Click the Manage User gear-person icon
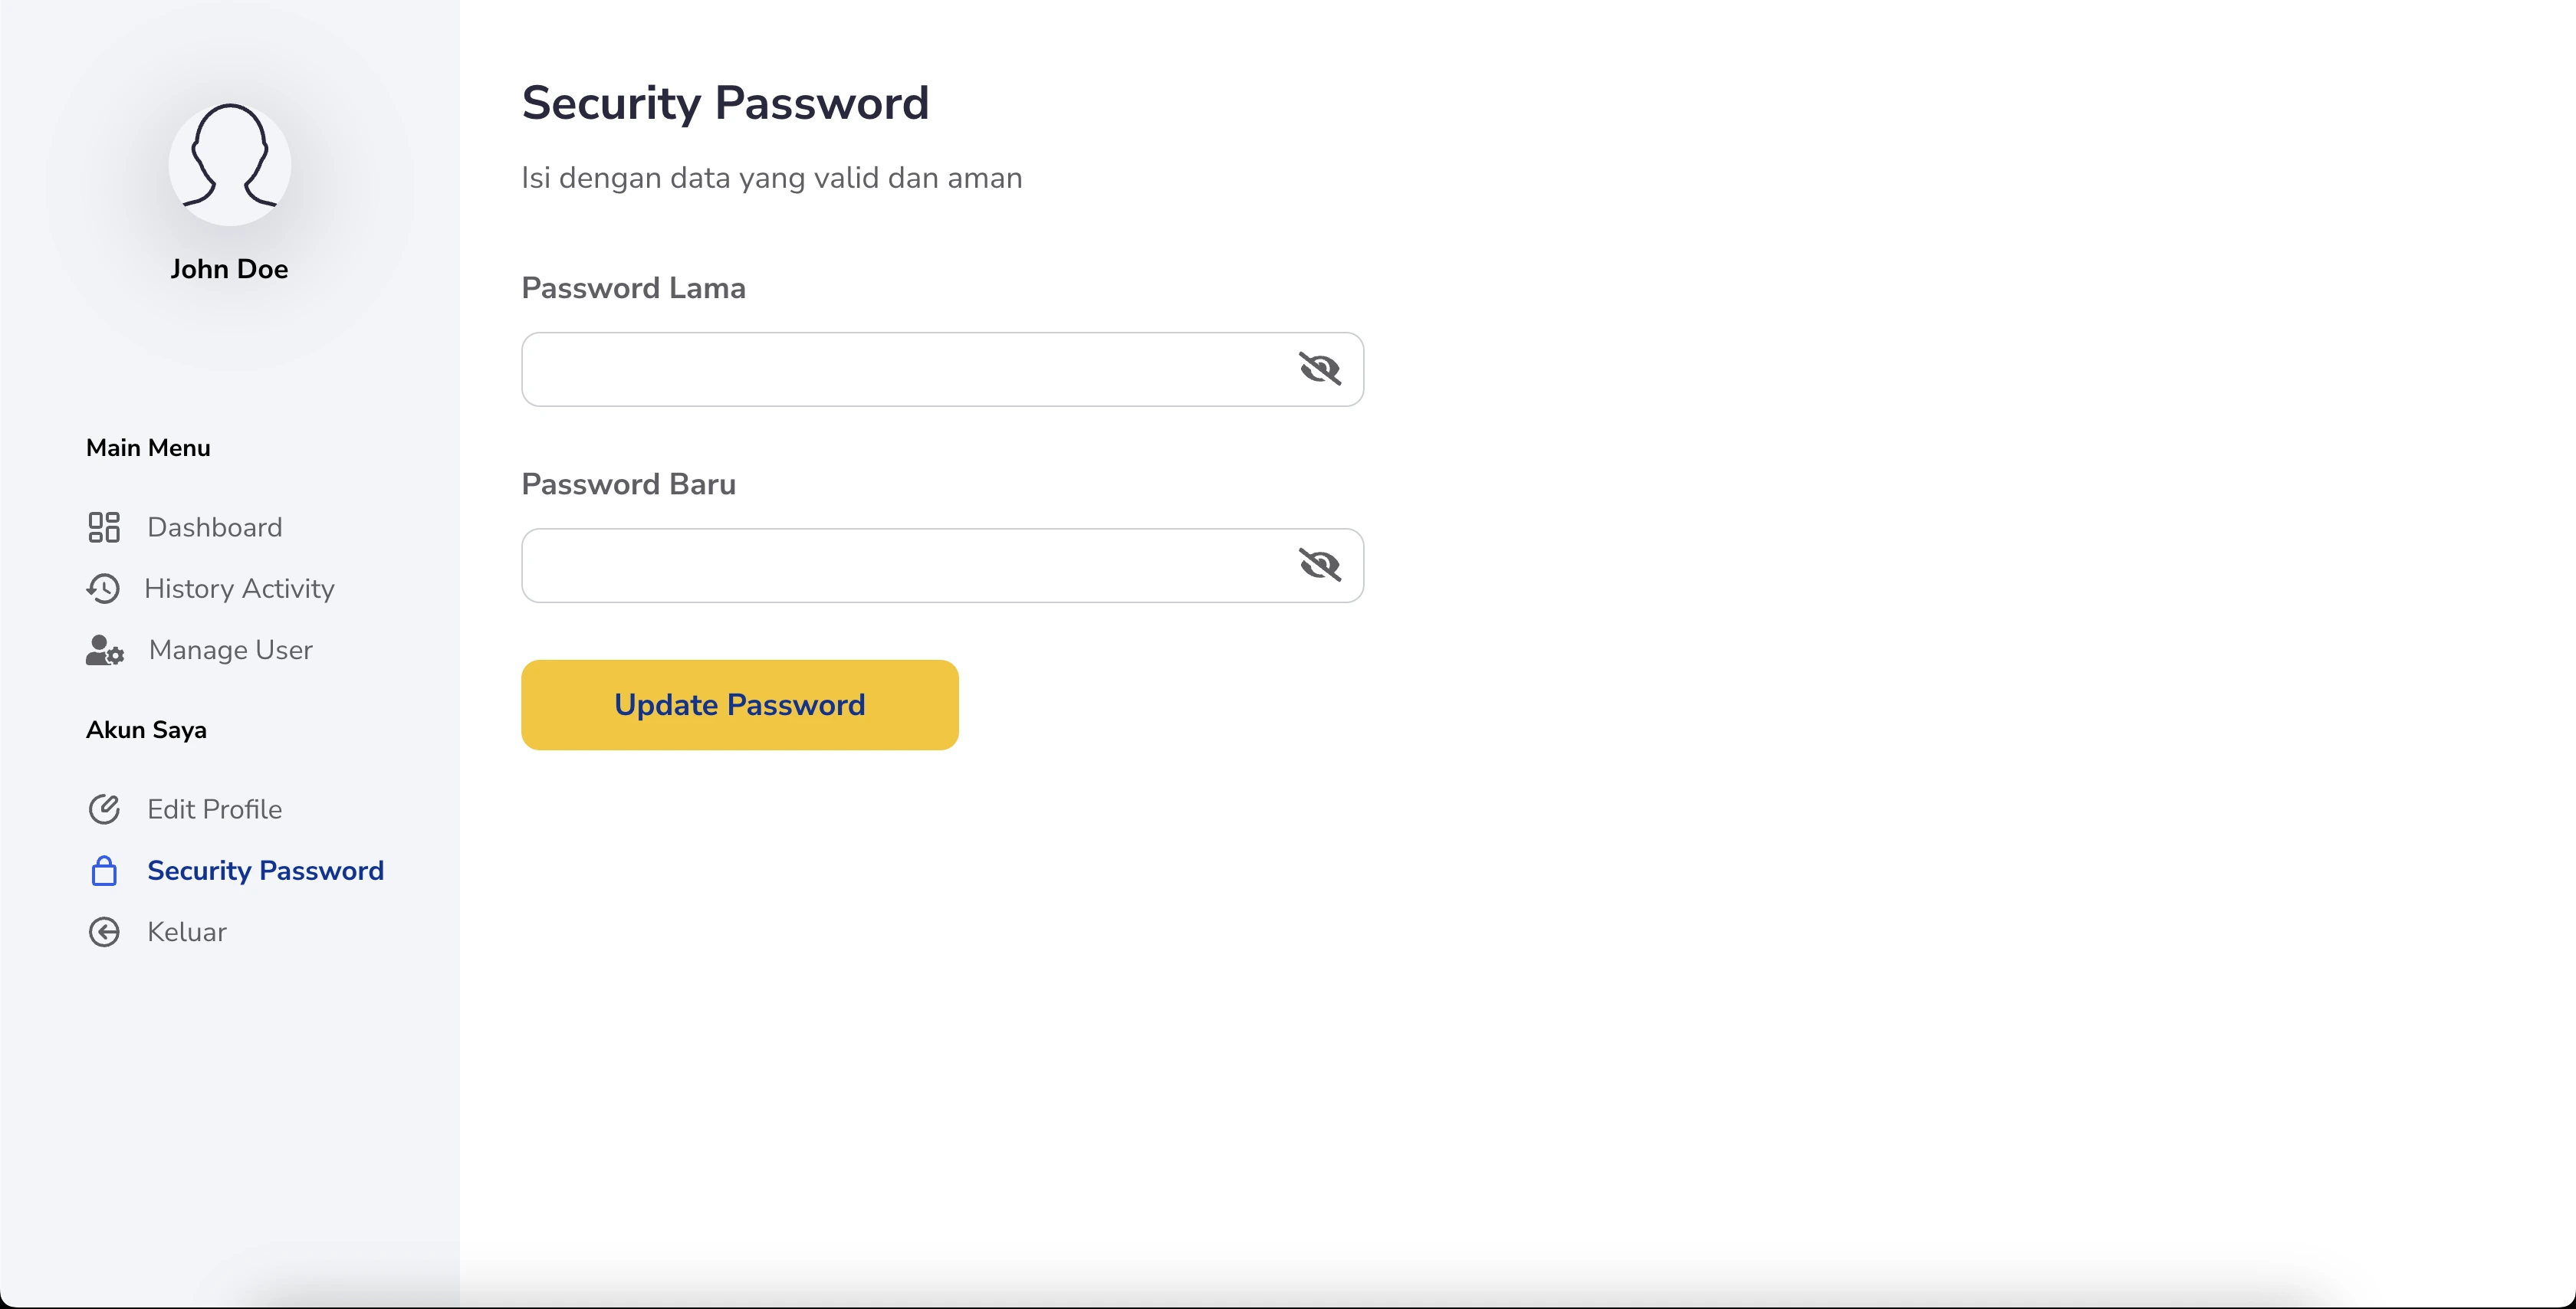 click(x=105, y=650)
